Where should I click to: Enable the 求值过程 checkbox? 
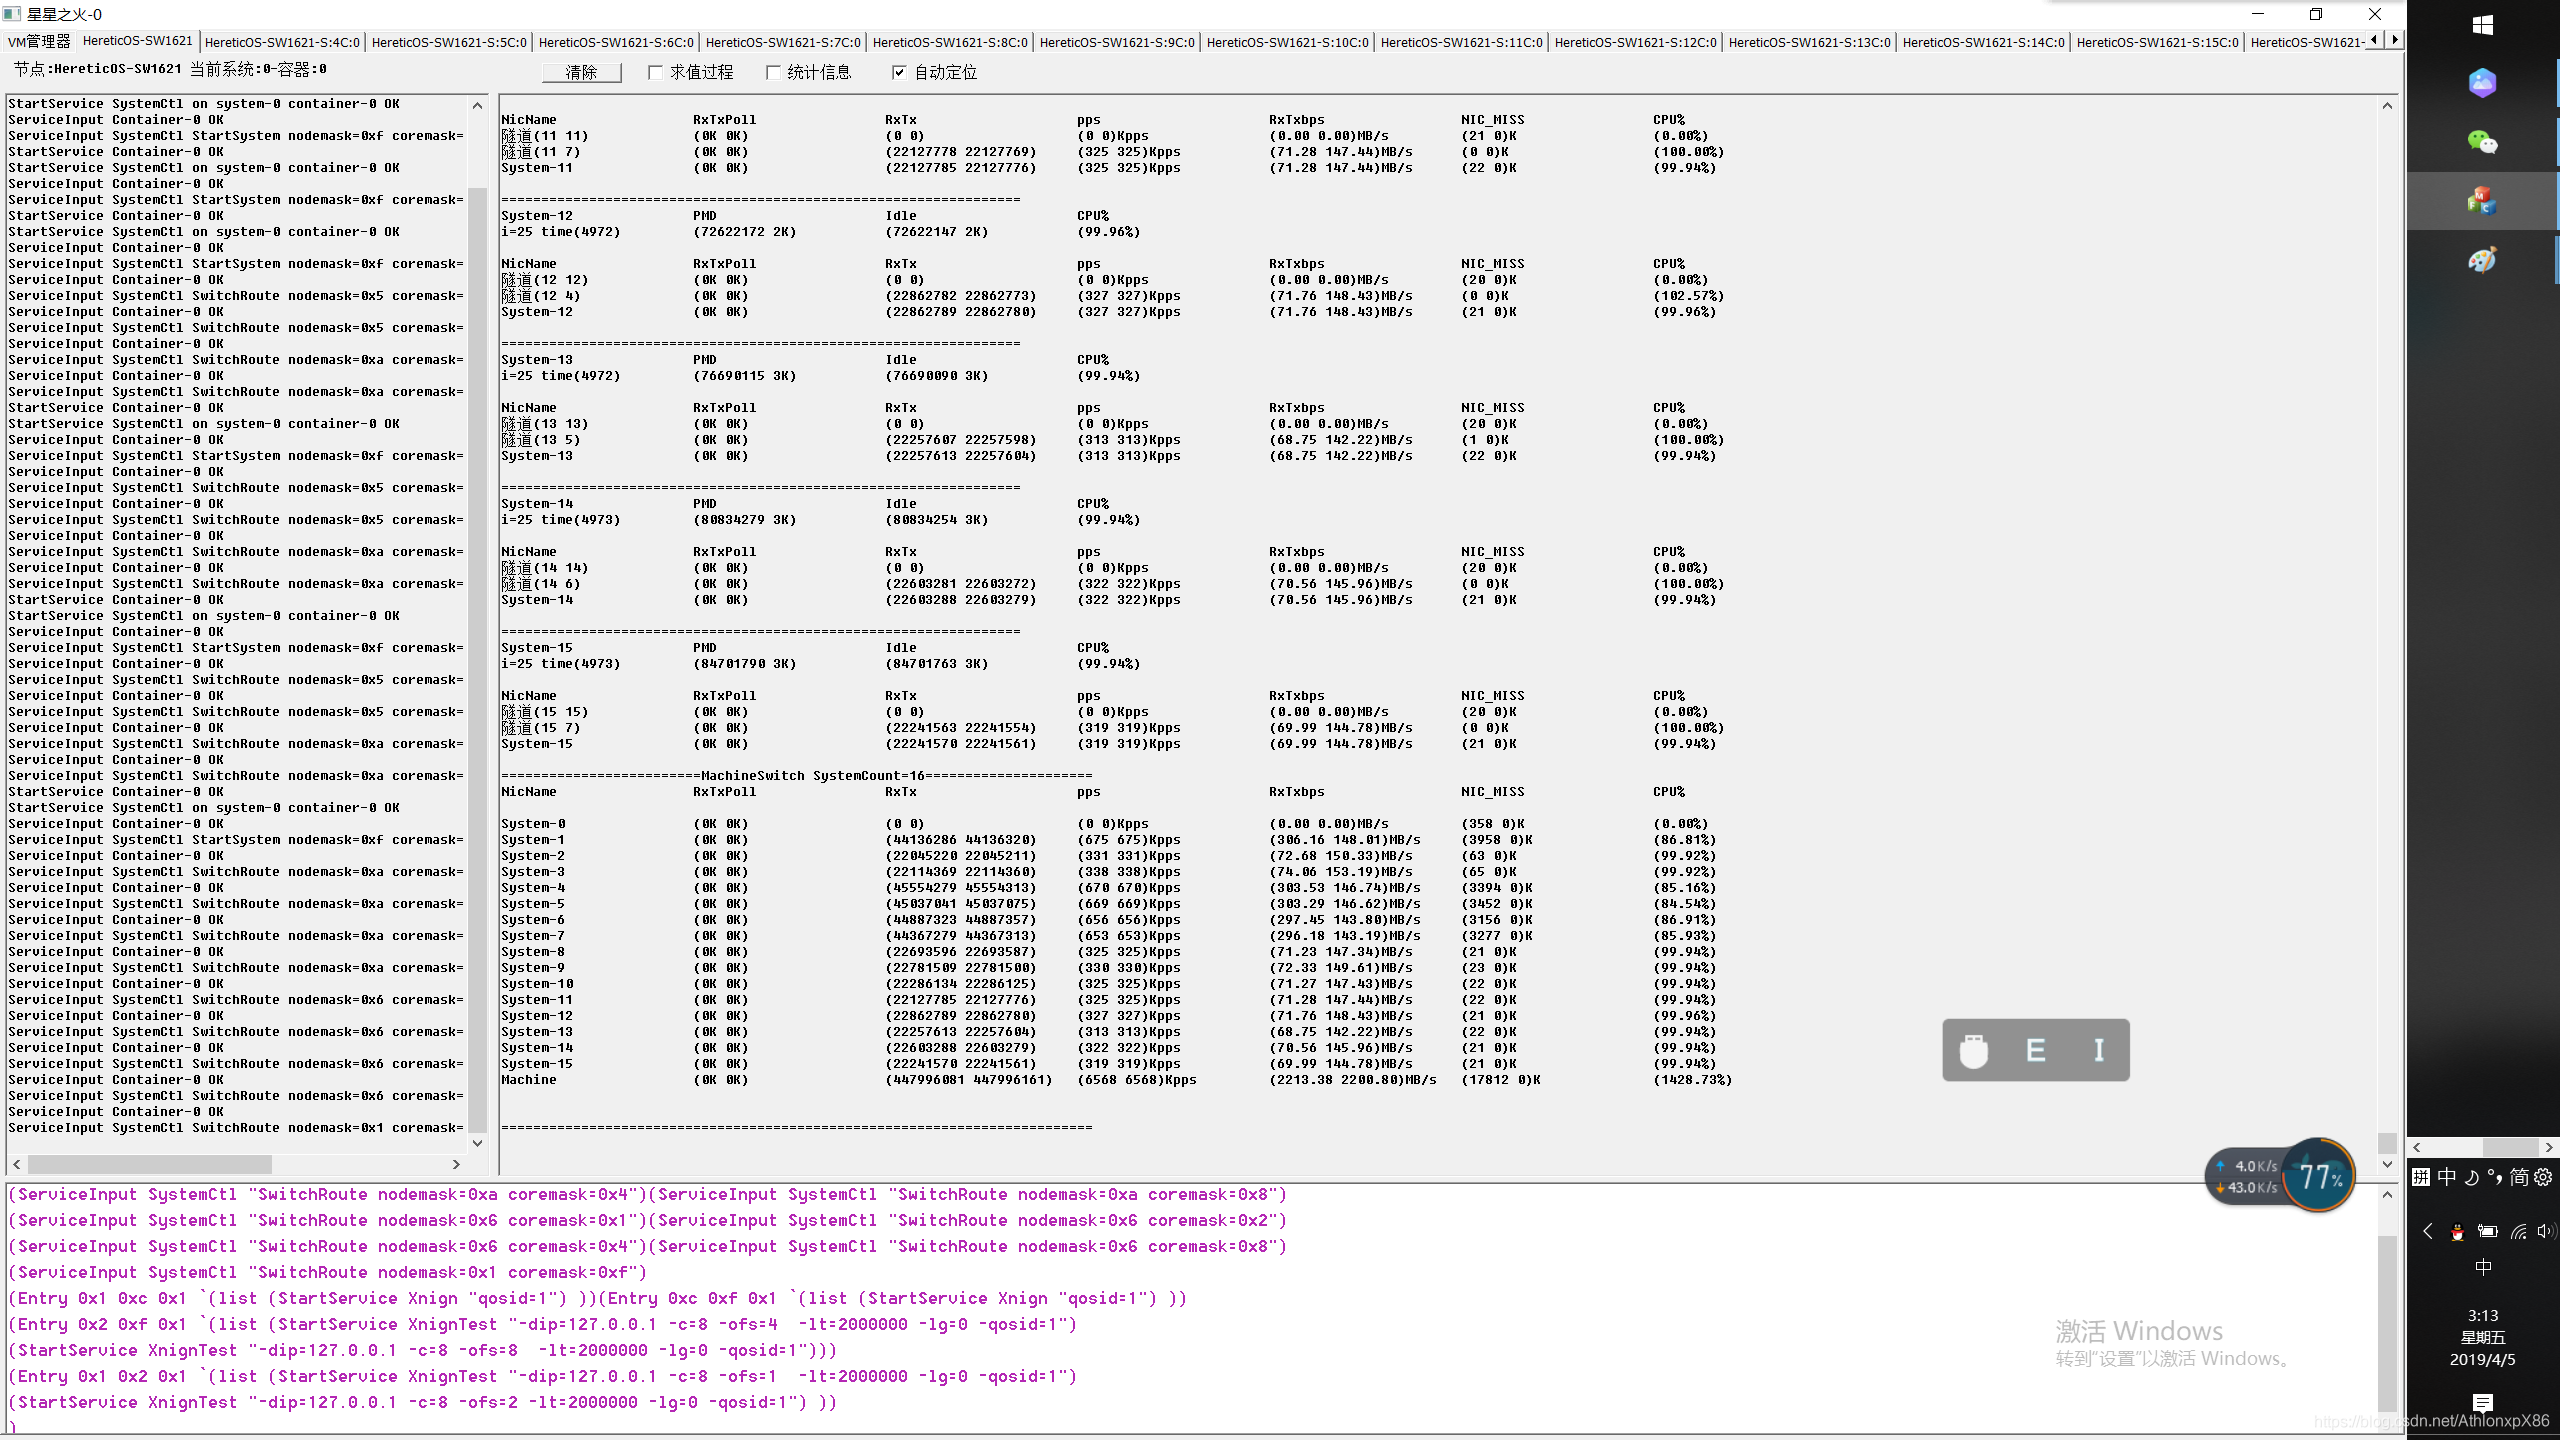click(x=656, y=72)
